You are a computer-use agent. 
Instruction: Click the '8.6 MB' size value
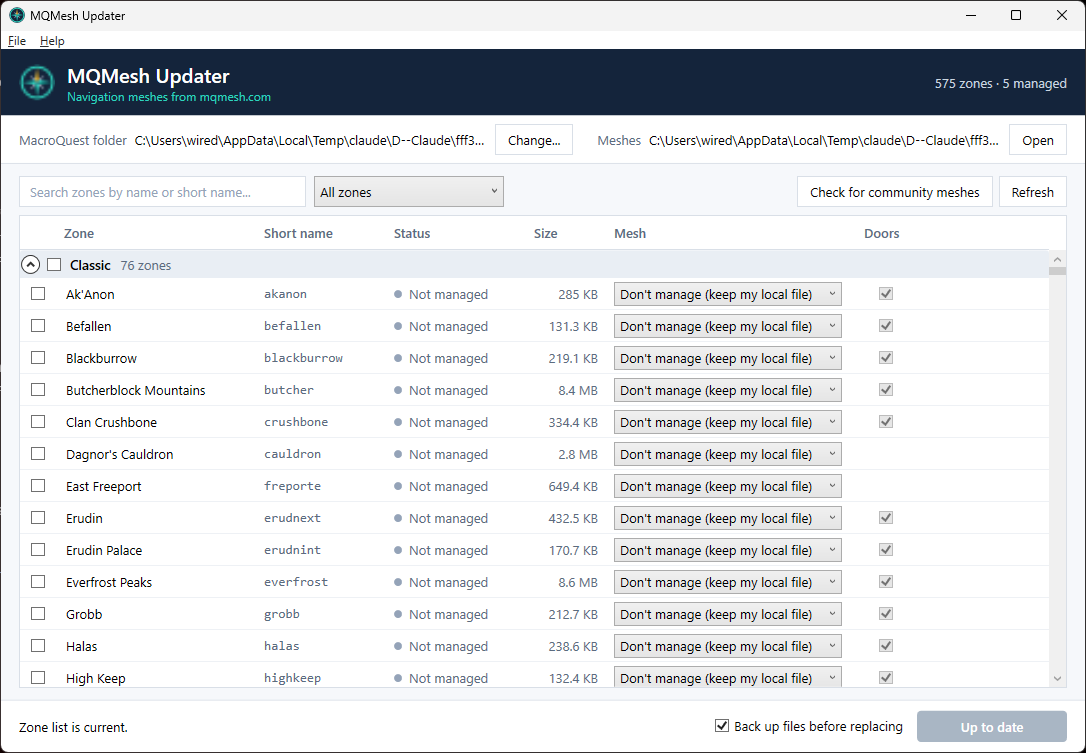[x=578, y=582]
